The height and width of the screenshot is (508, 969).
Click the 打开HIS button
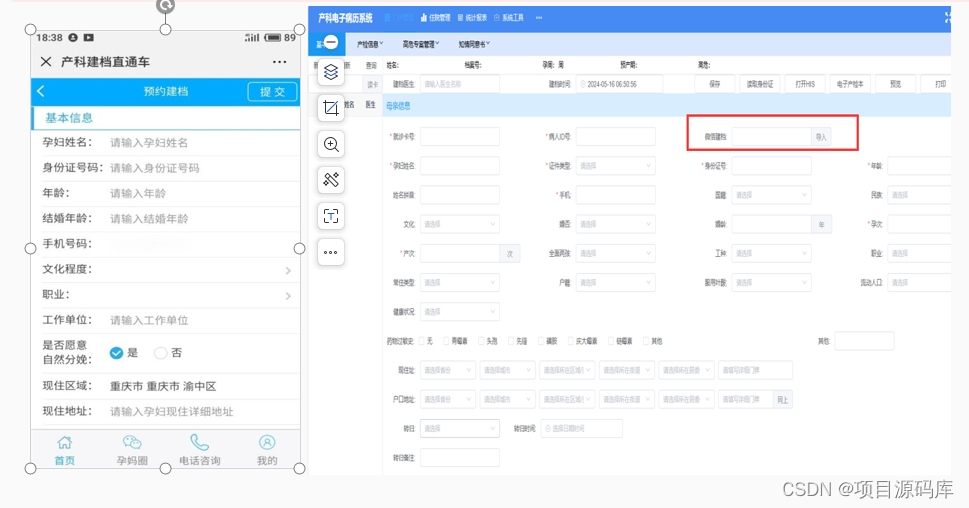[805, 84]
